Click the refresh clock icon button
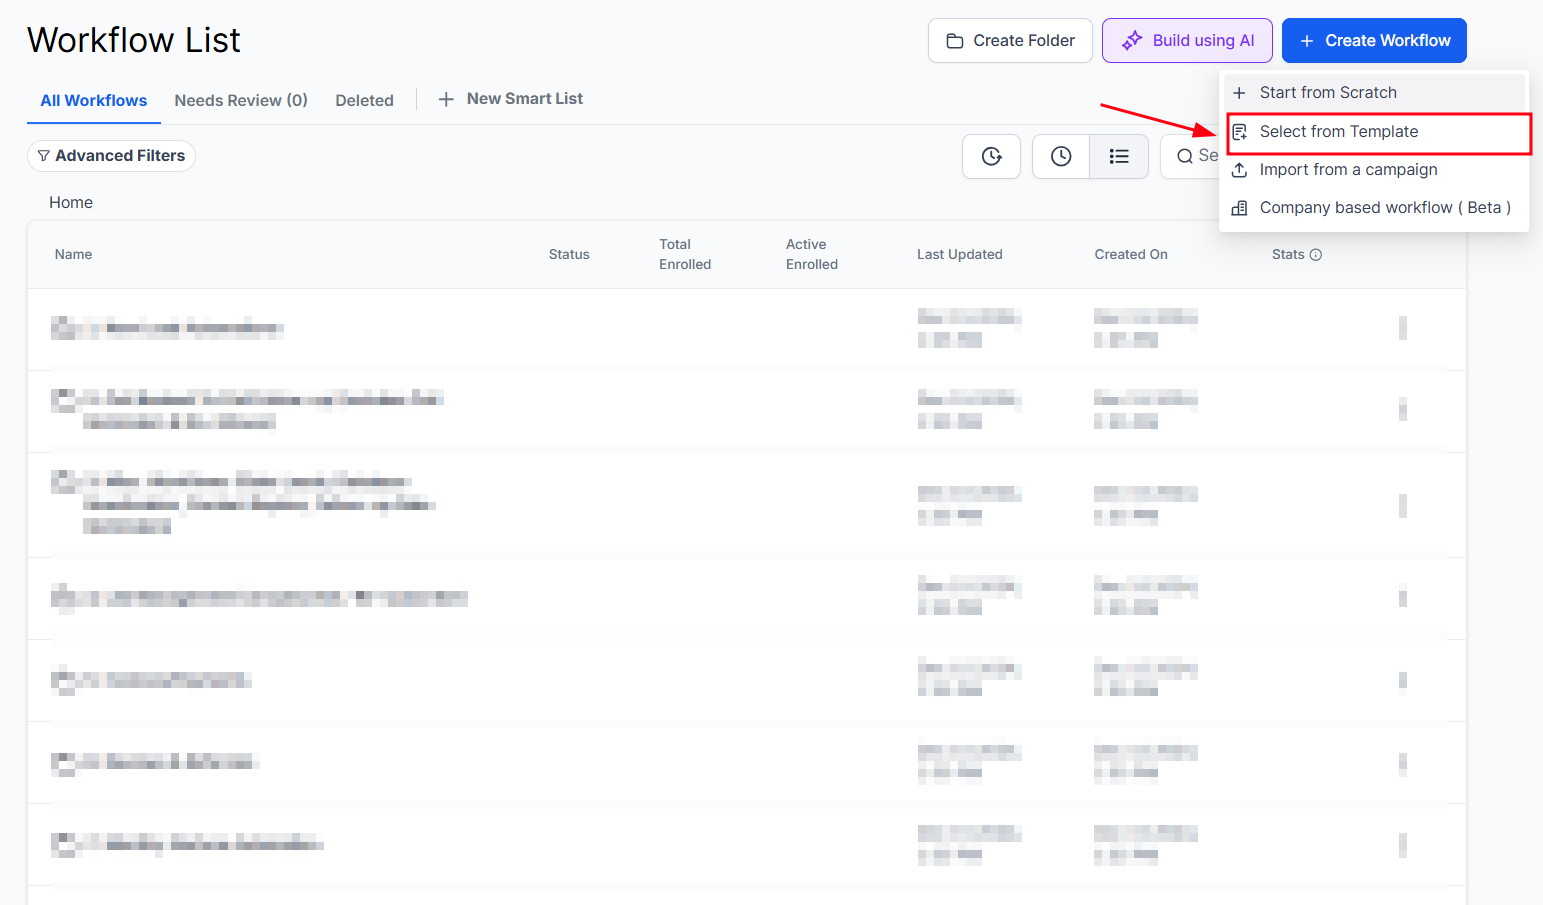Viewport: 1543px width, 905px height. [x=991, y=156]
